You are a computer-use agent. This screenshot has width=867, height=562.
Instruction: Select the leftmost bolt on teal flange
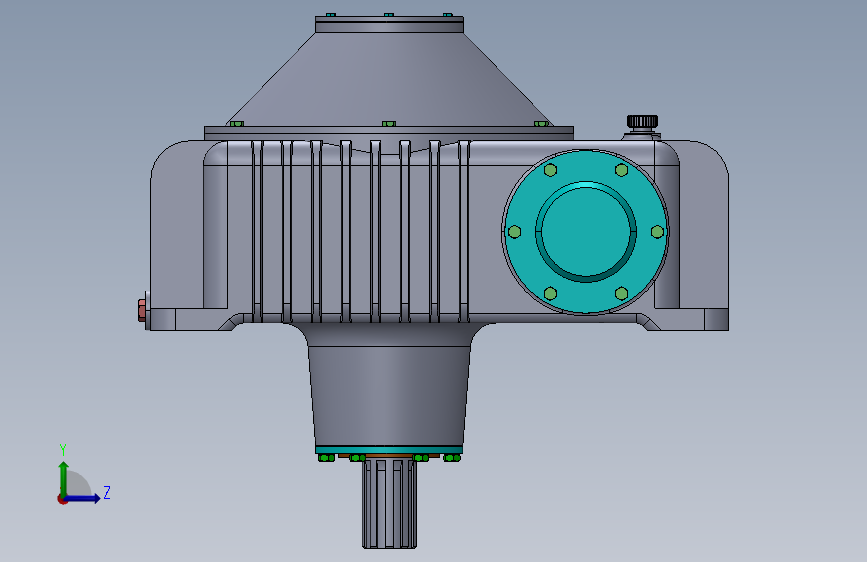tap(514, 232)
